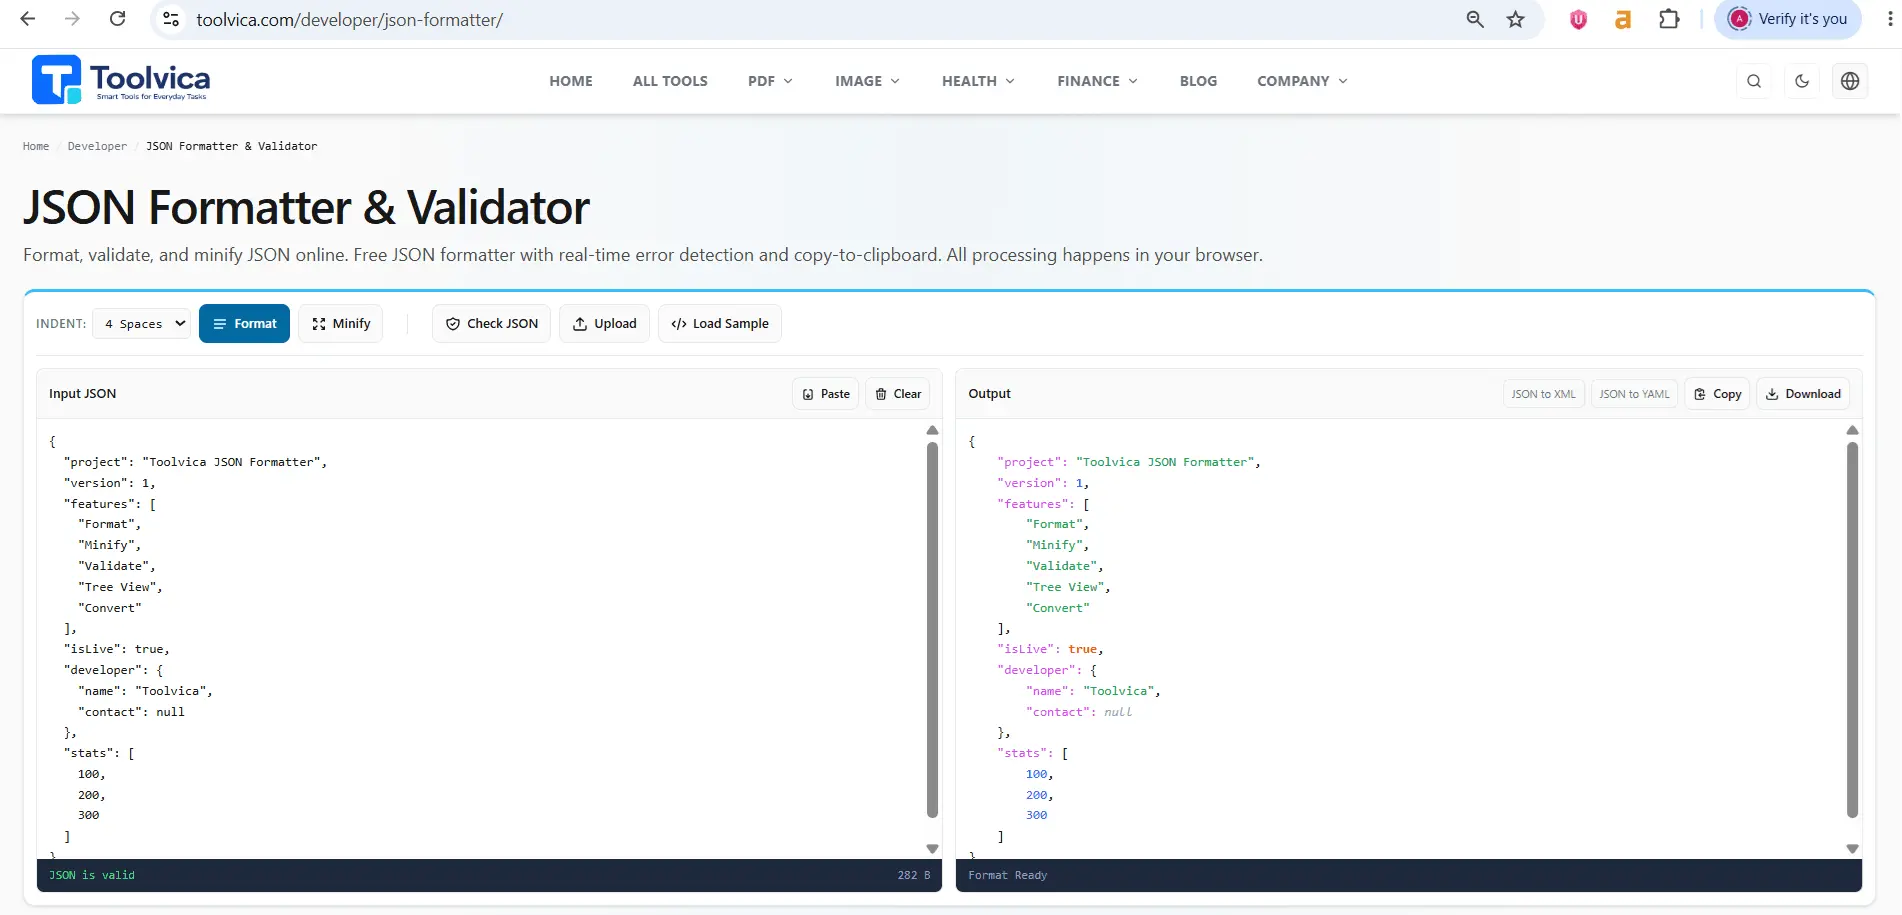Expand the PDF dropdown menu
The width and height of the screenshot is (1902, 915).
(x=770, y=81)
